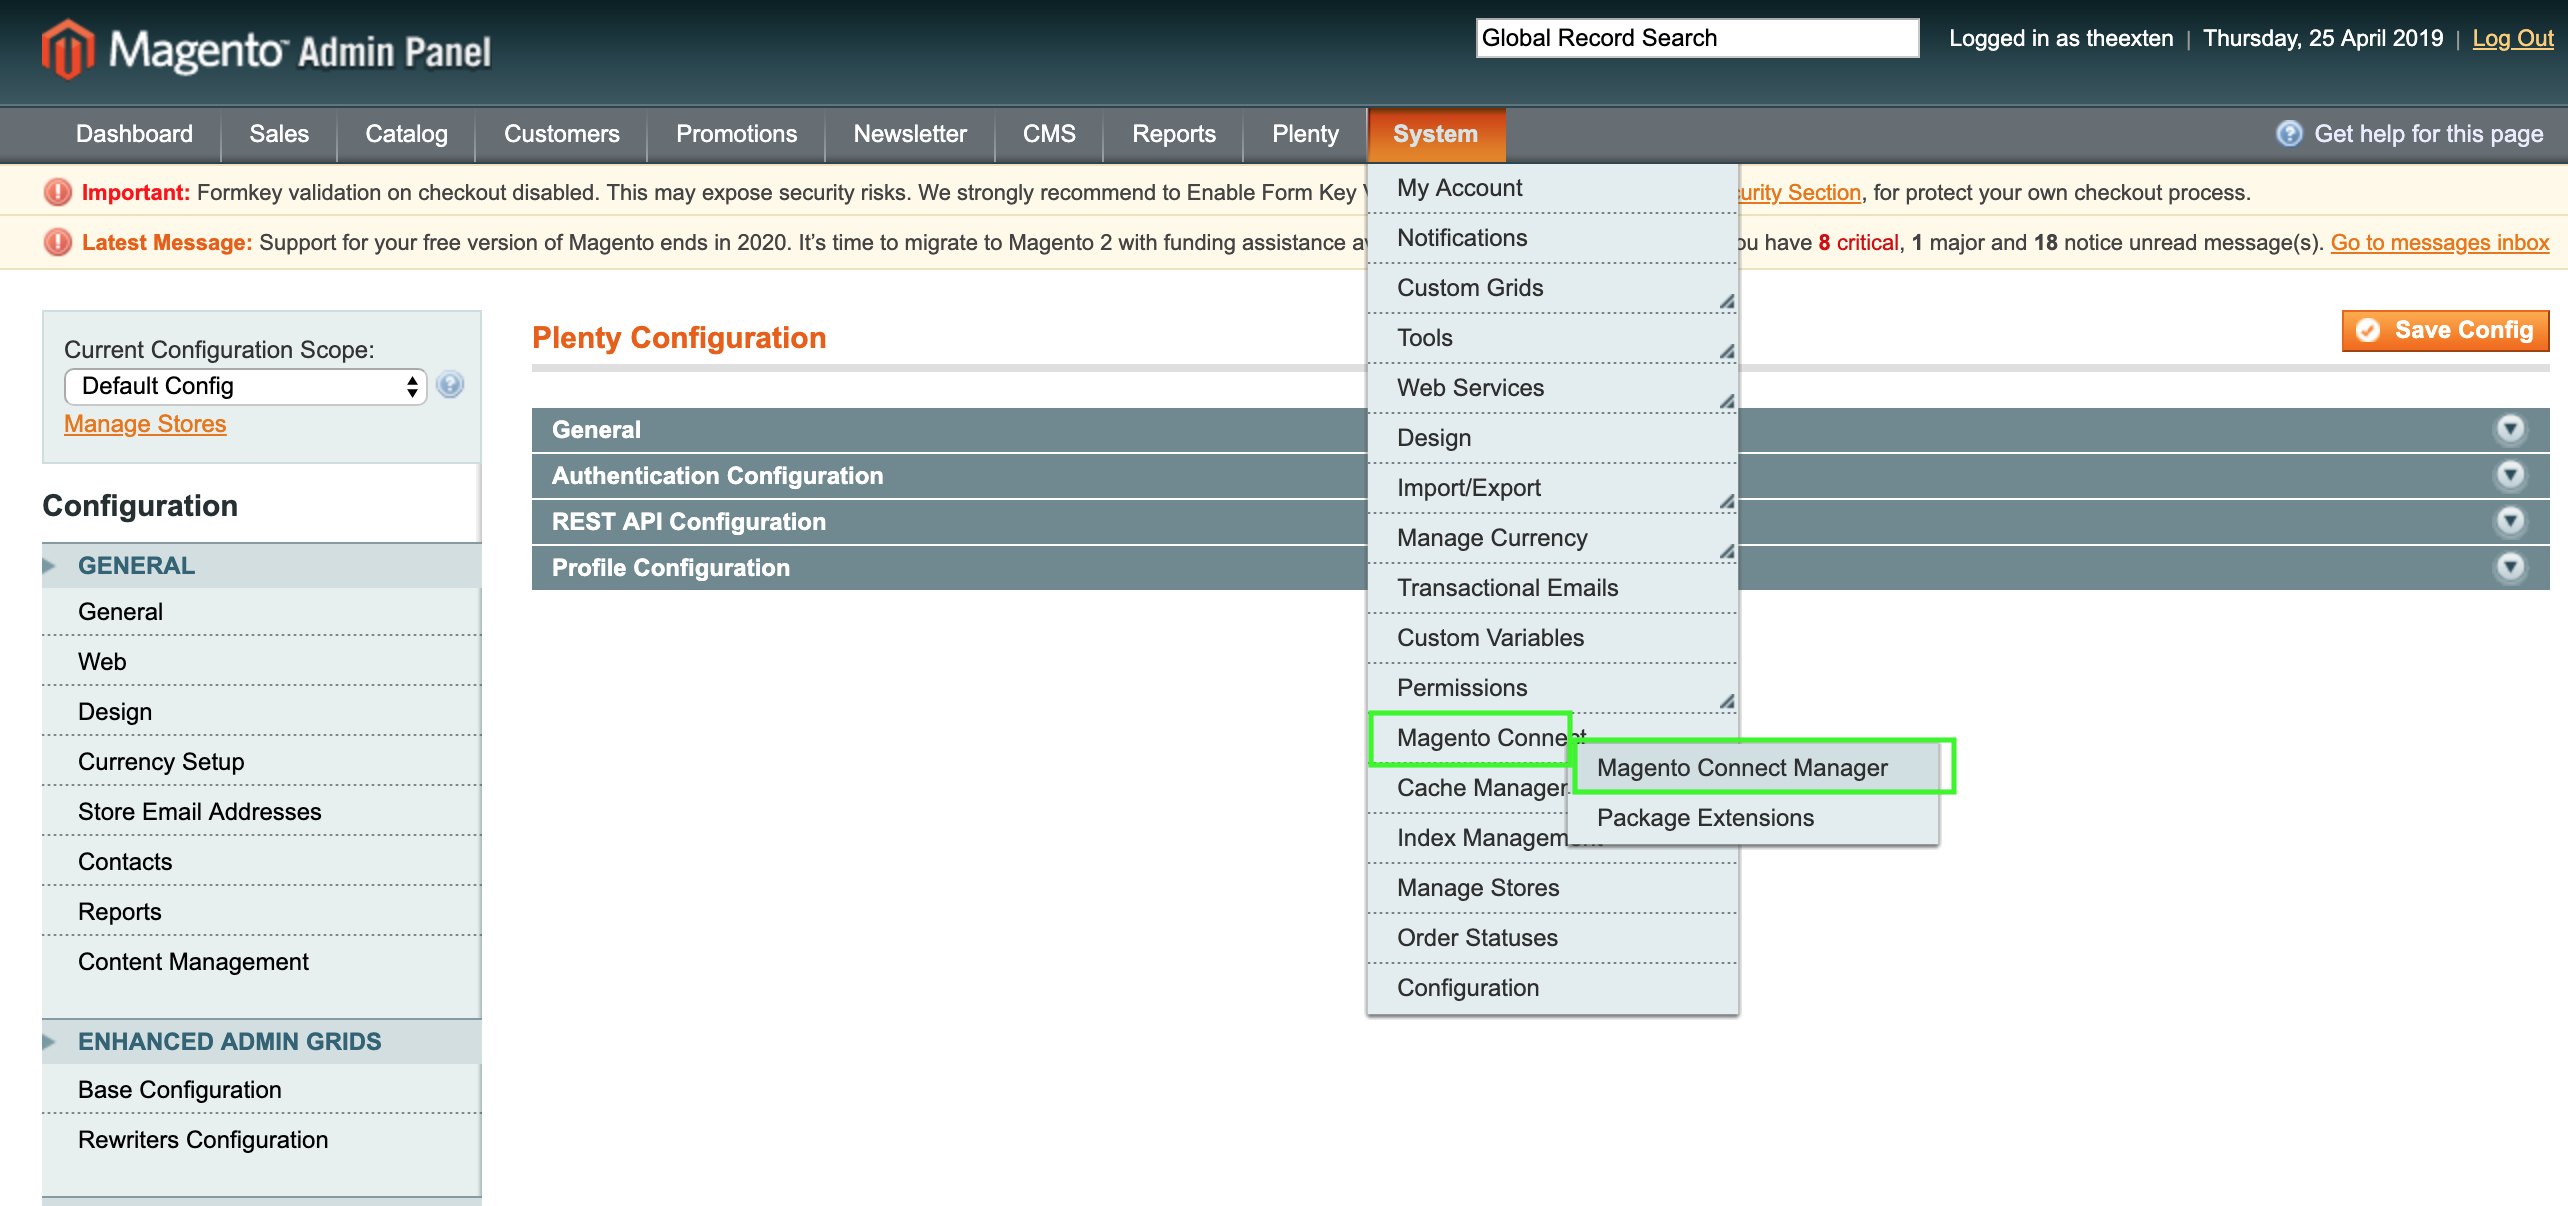Click the warning icon beside Important message
The image size is (2568, 1206).
point(58,192)
